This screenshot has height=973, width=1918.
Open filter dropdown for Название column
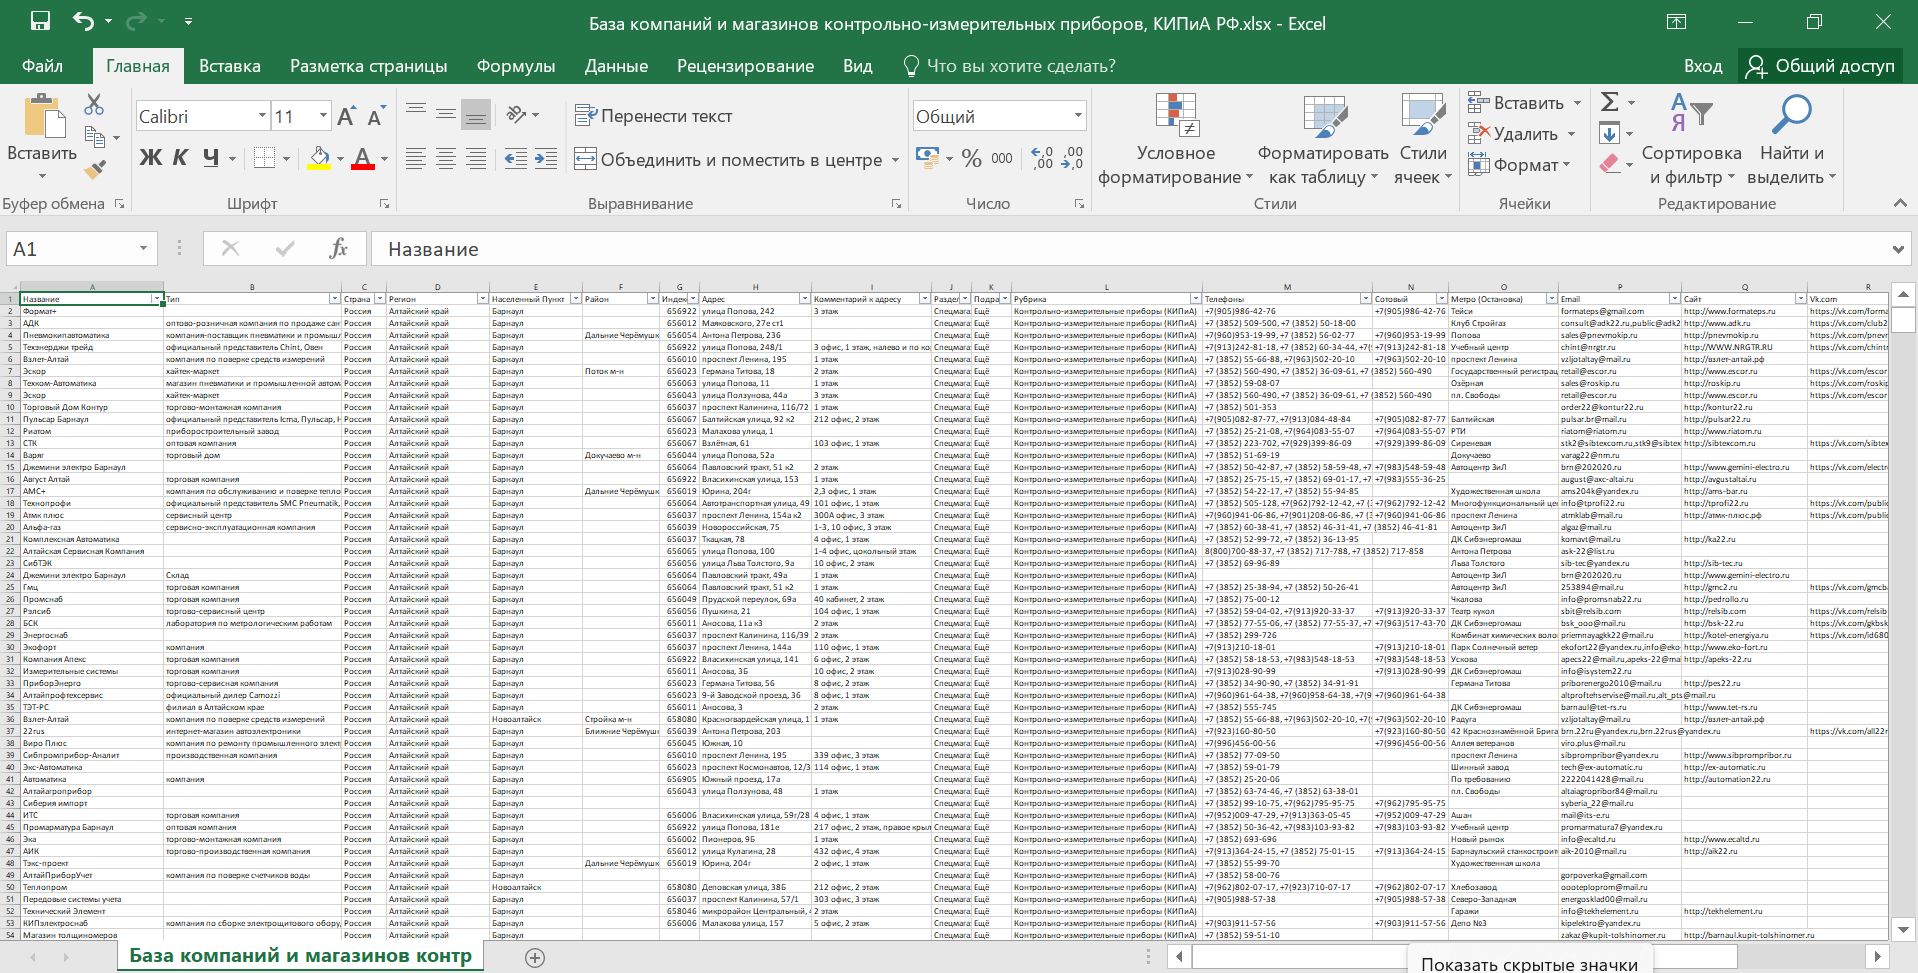point(157,299)
